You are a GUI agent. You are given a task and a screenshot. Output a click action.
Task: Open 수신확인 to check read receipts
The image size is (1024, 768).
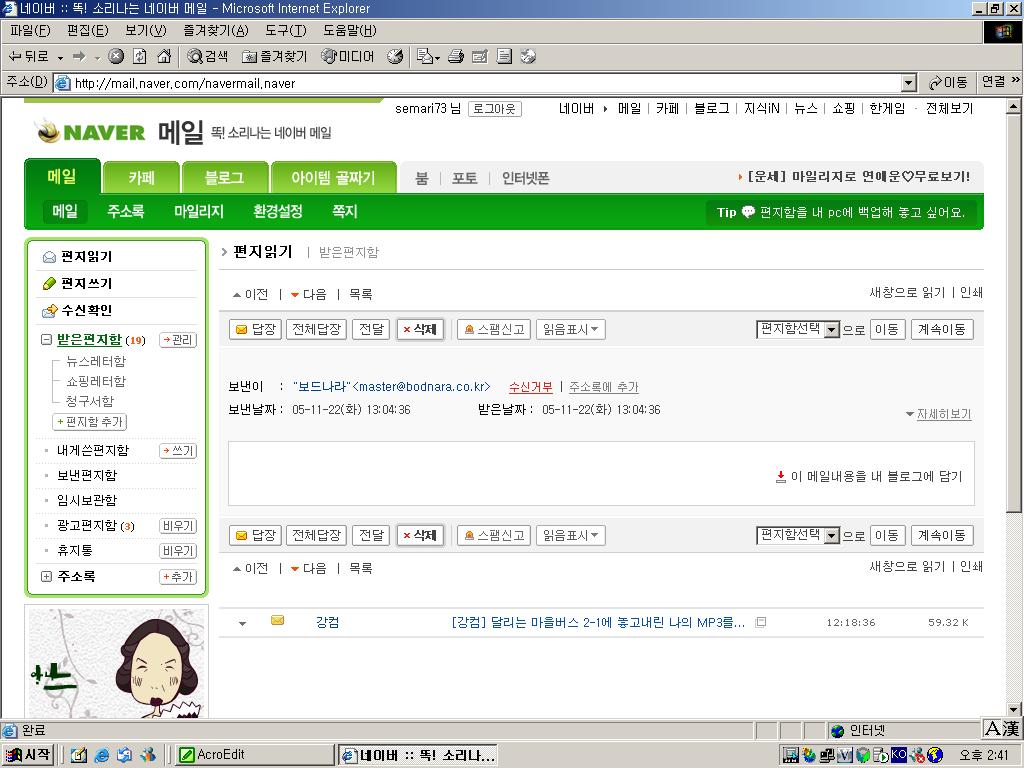86,310
